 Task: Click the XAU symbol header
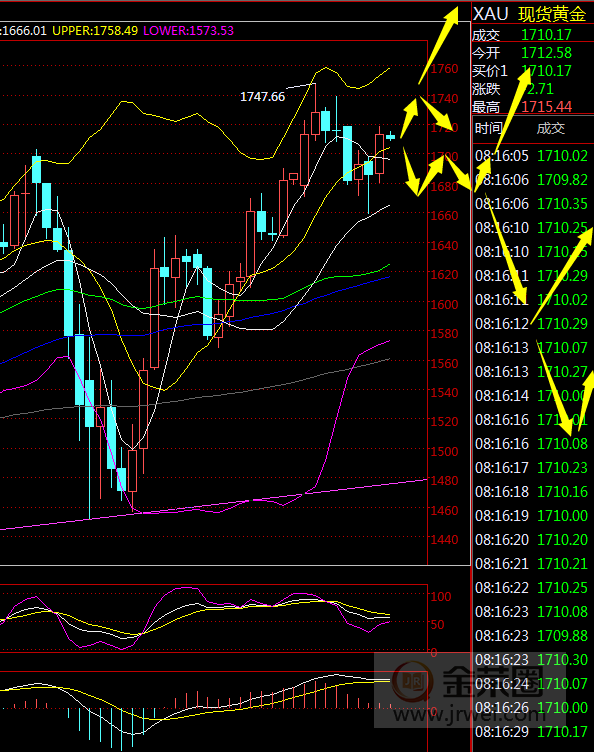coord(490,14)
